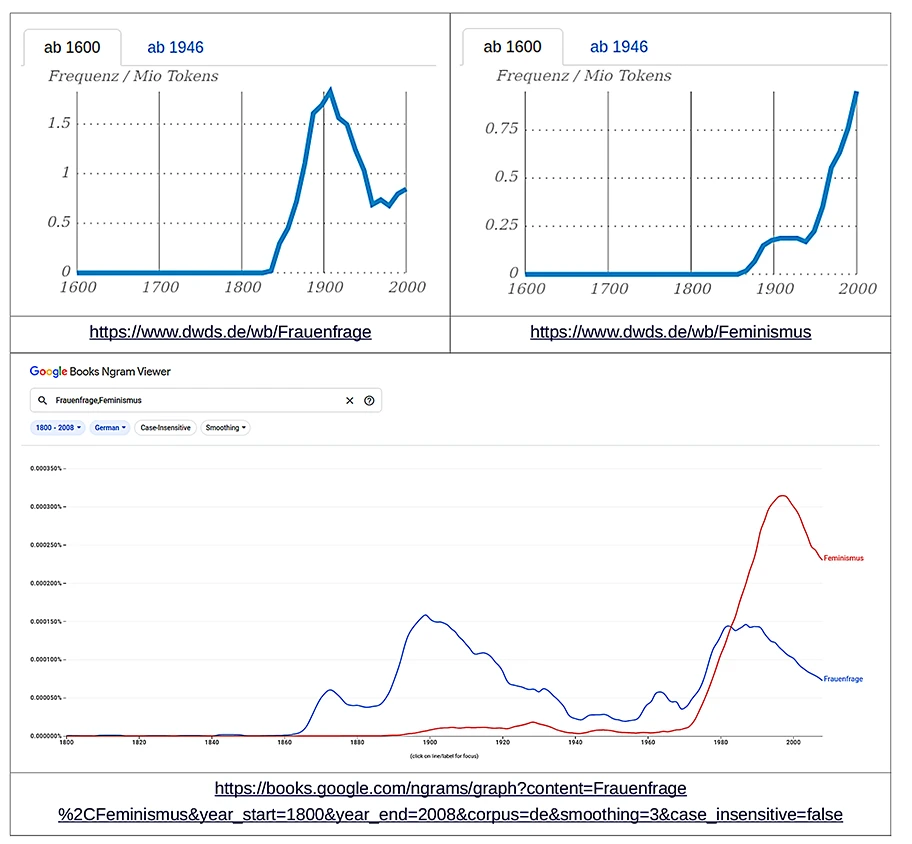Click the Feminismus peak on the red curve
Image resolution: width=912 pixels, height=844 pixels.
pyautogui.click(x=783, y=496)
